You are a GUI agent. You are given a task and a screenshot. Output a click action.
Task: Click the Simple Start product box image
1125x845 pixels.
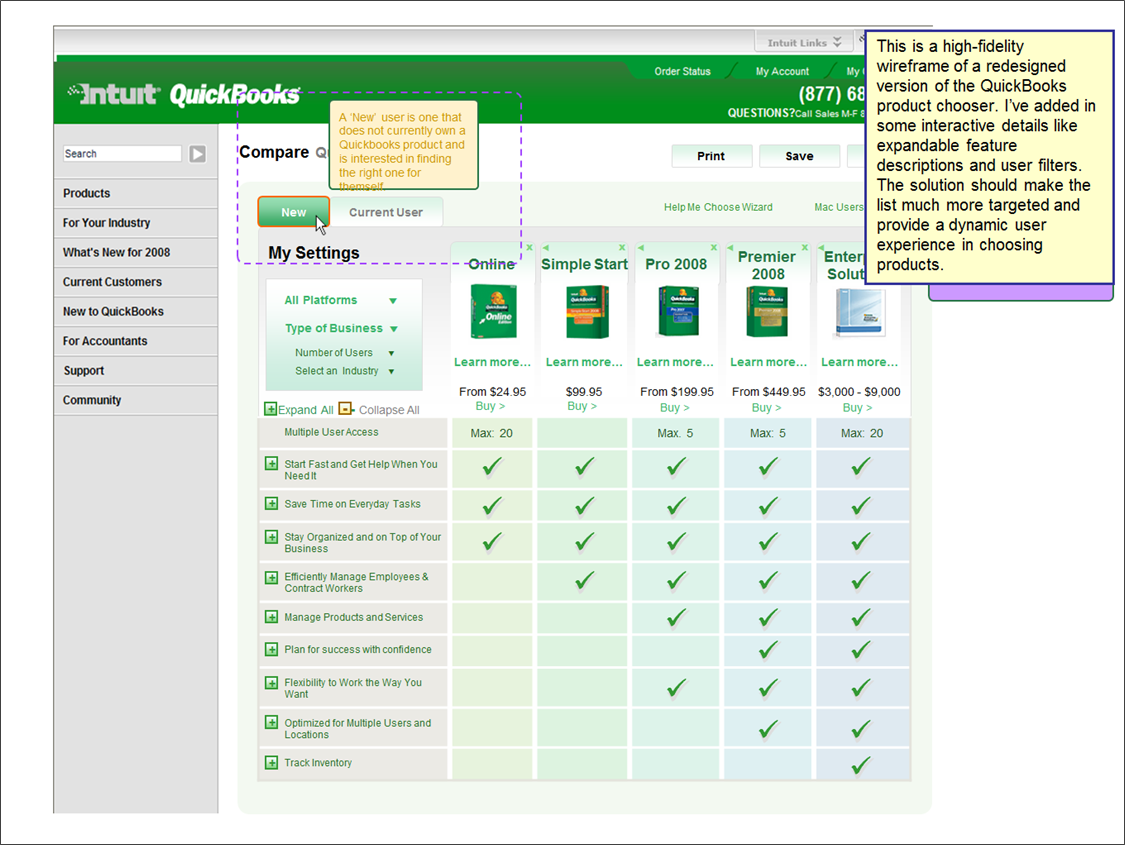click(586, 312)
